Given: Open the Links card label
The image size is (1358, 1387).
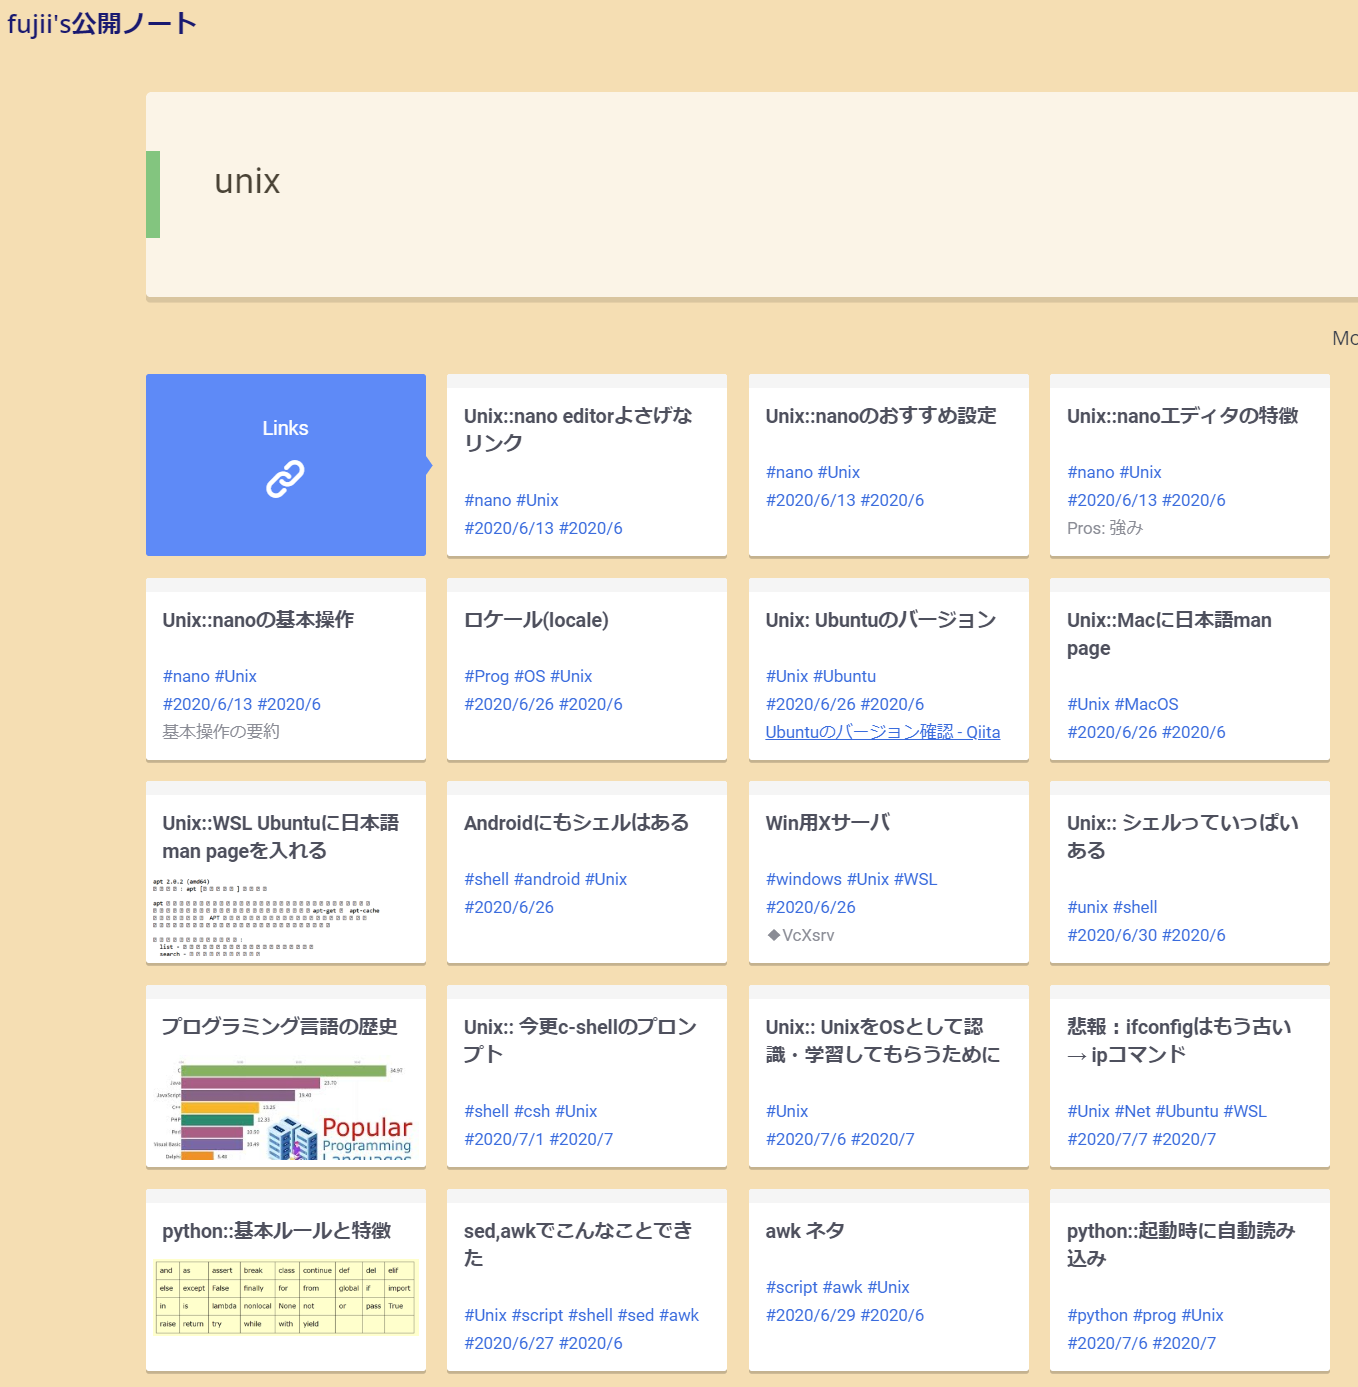Looking at the screenshot, I should click(285, 428).
